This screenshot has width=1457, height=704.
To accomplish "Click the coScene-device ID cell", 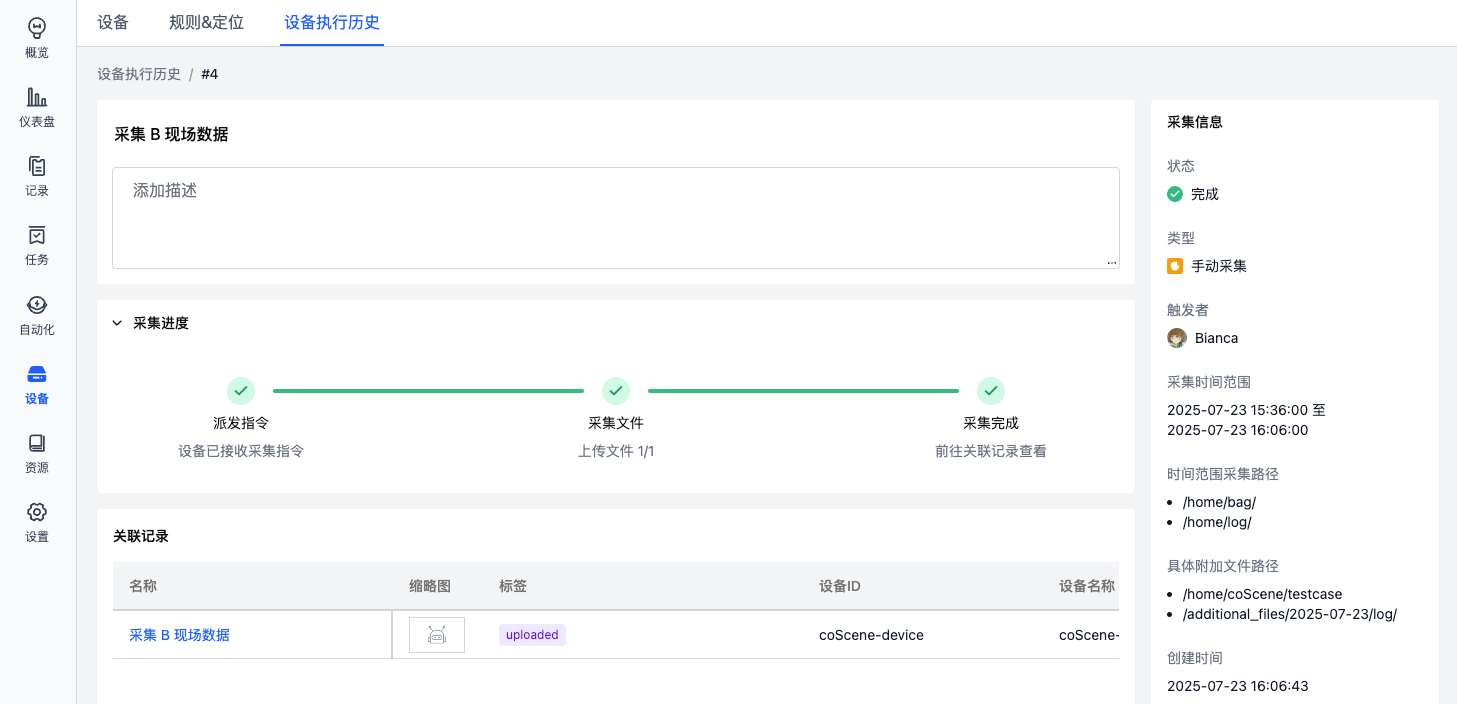I will pyautogui.click(x=871, y=635).
